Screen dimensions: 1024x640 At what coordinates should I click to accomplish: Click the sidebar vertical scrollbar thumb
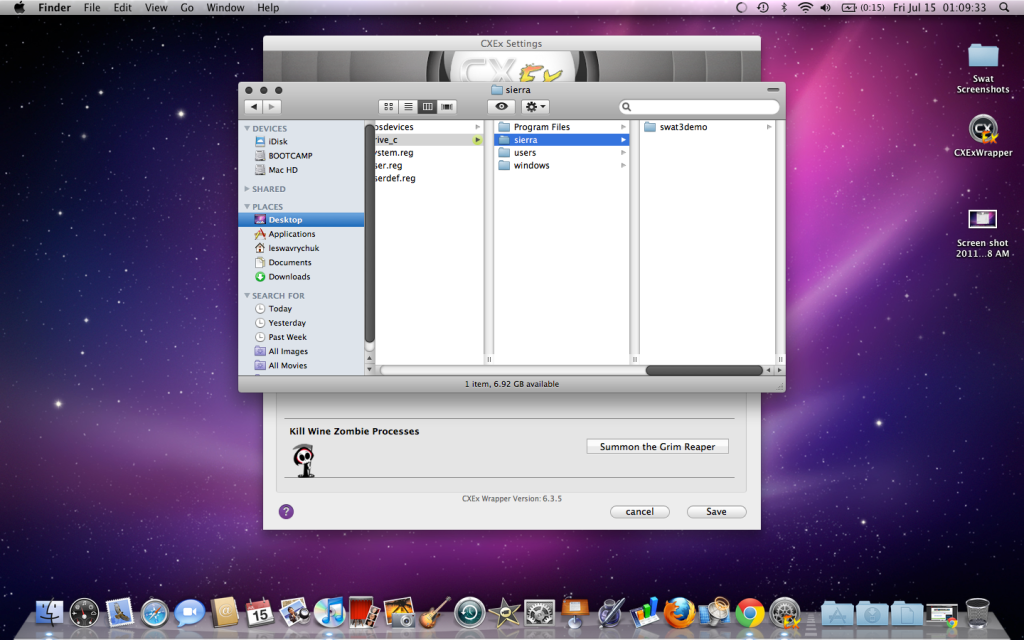tap(370, 234)
